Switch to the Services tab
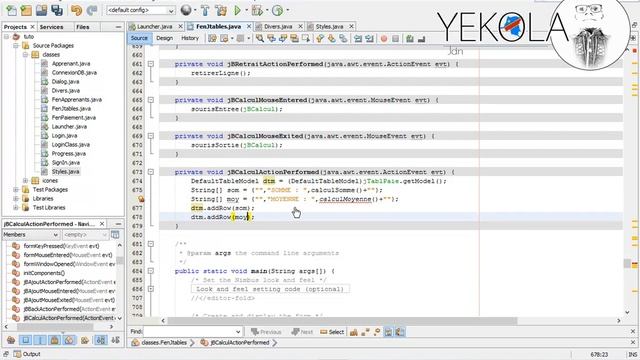 tap(51, 27)
